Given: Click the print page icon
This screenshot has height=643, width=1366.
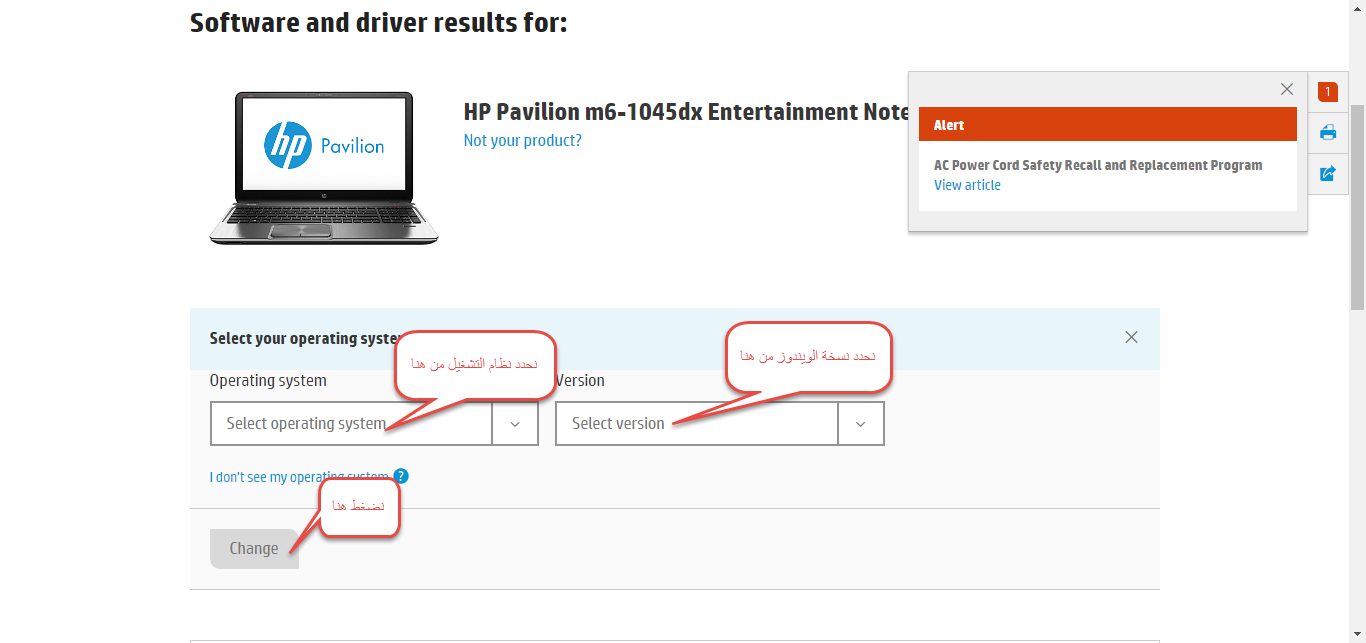Looking at the screenshot, I should [1328, 132].
